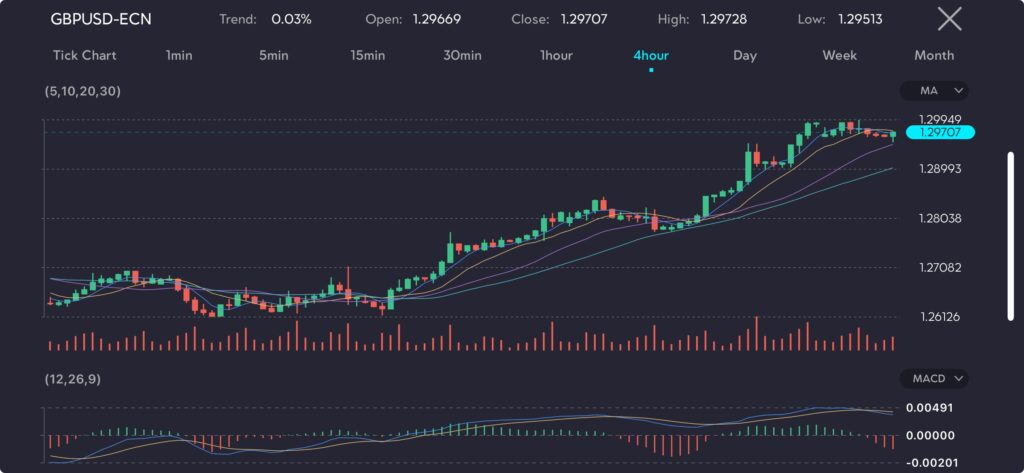Switch chart to 15min interval

(x=367, y=55)
